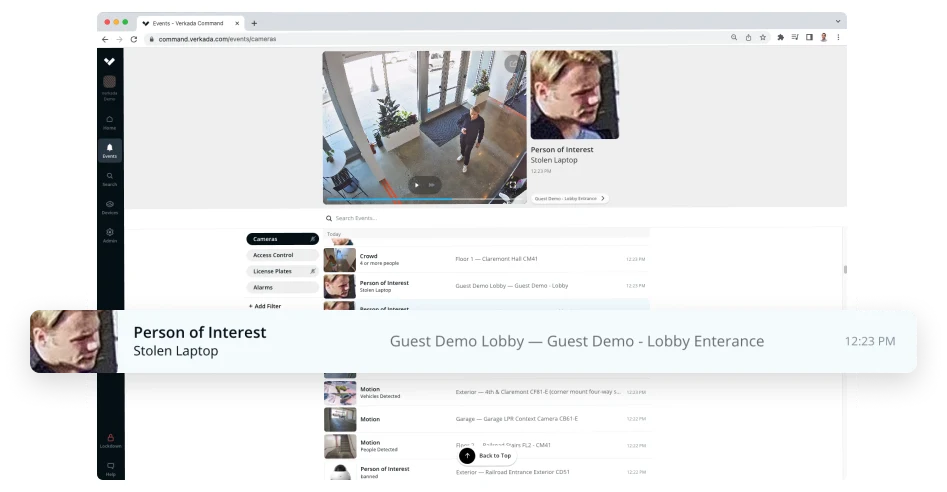Open the Crowd event thumbnail
This screenshot has height=492, width=947.
(339, 260)
